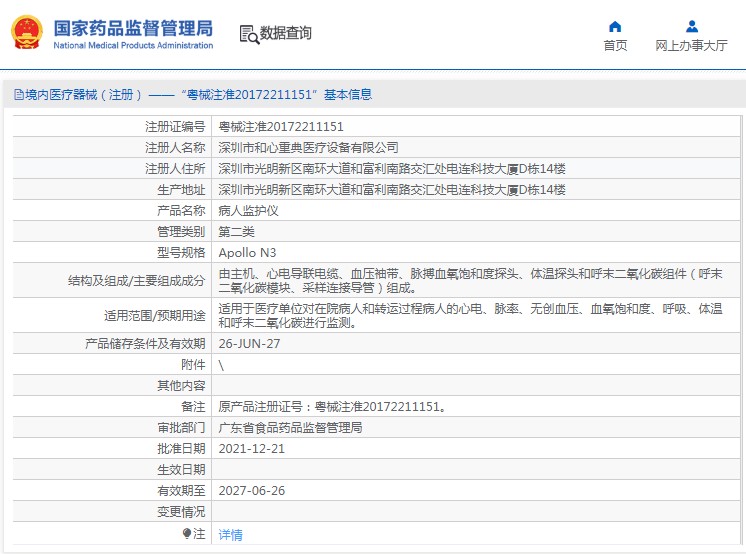
Task: Click the national emblem logo
Action: [27, 33]
